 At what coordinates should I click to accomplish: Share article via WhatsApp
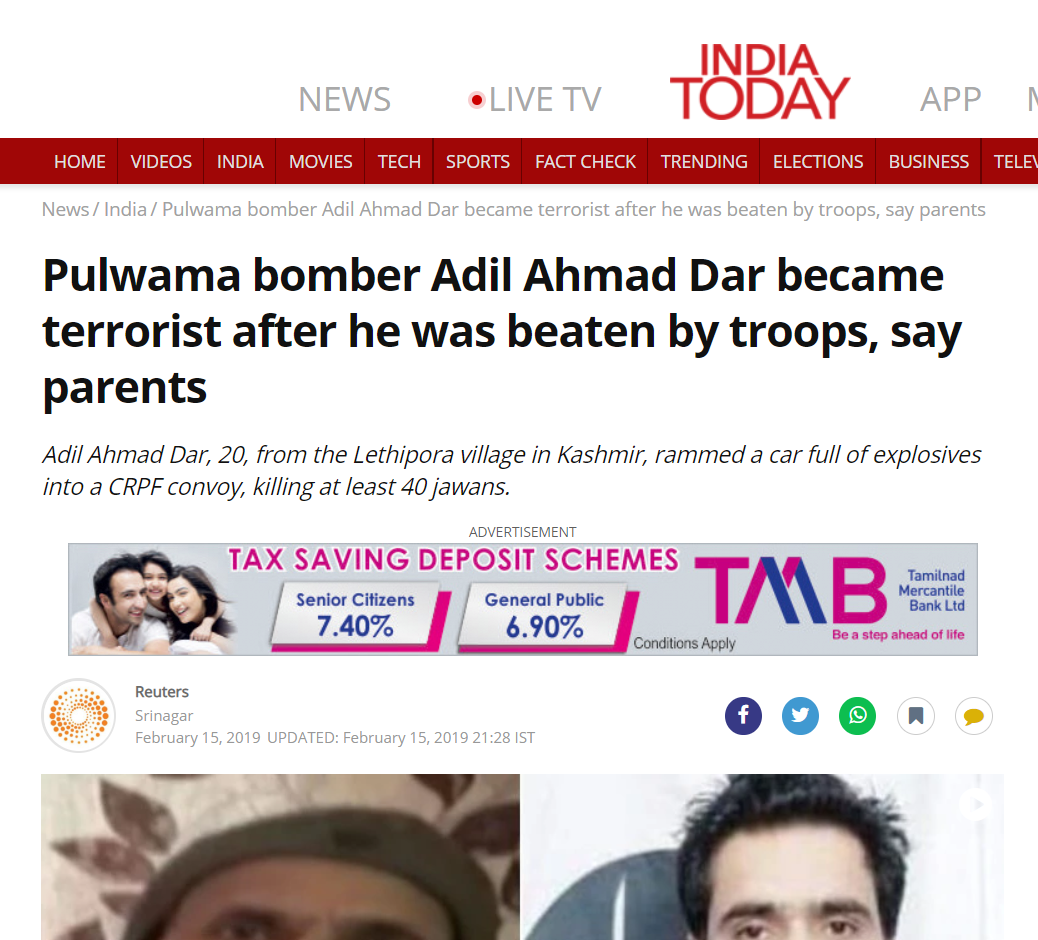click(x=857, y=716)
